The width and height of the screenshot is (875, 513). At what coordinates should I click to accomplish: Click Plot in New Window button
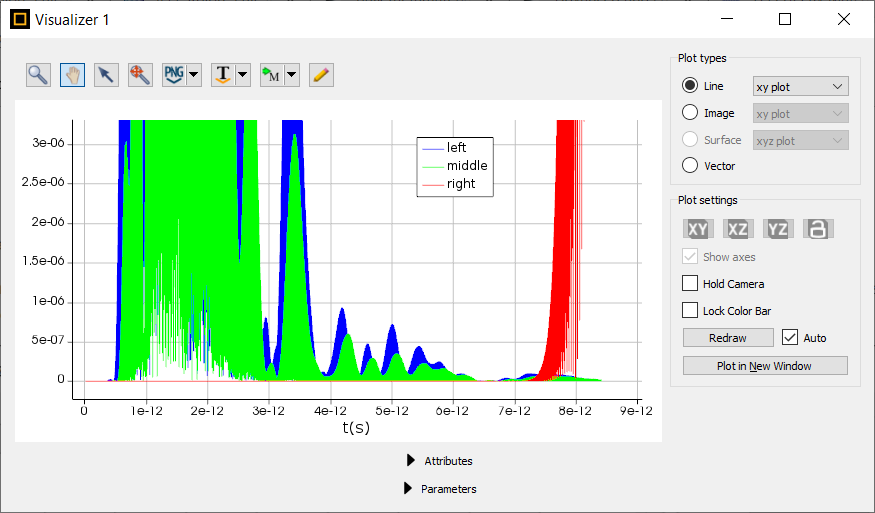(765, 366)
